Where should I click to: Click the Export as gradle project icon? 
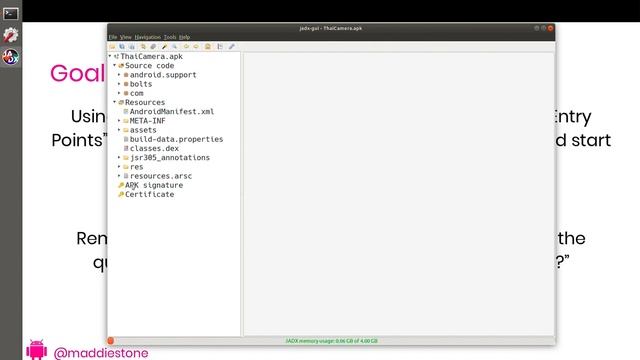click(x=131, y=47)
